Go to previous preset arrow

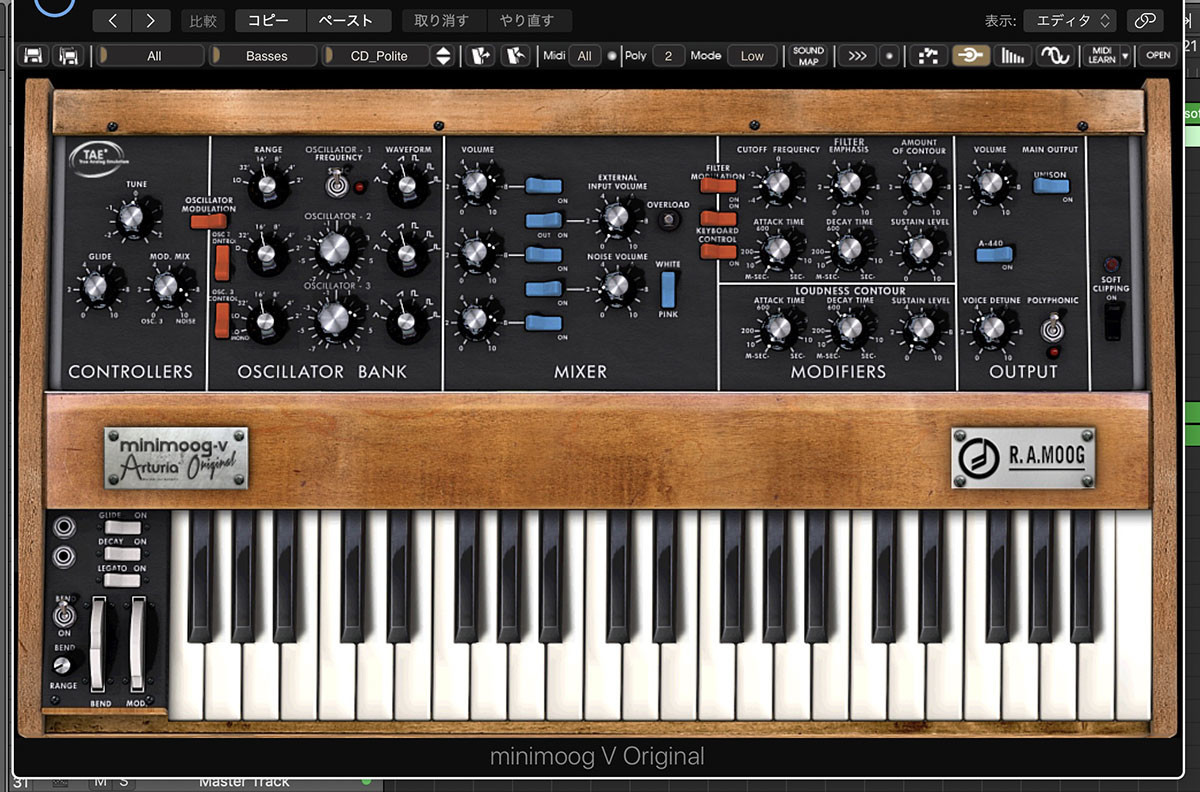coord(113,20)
